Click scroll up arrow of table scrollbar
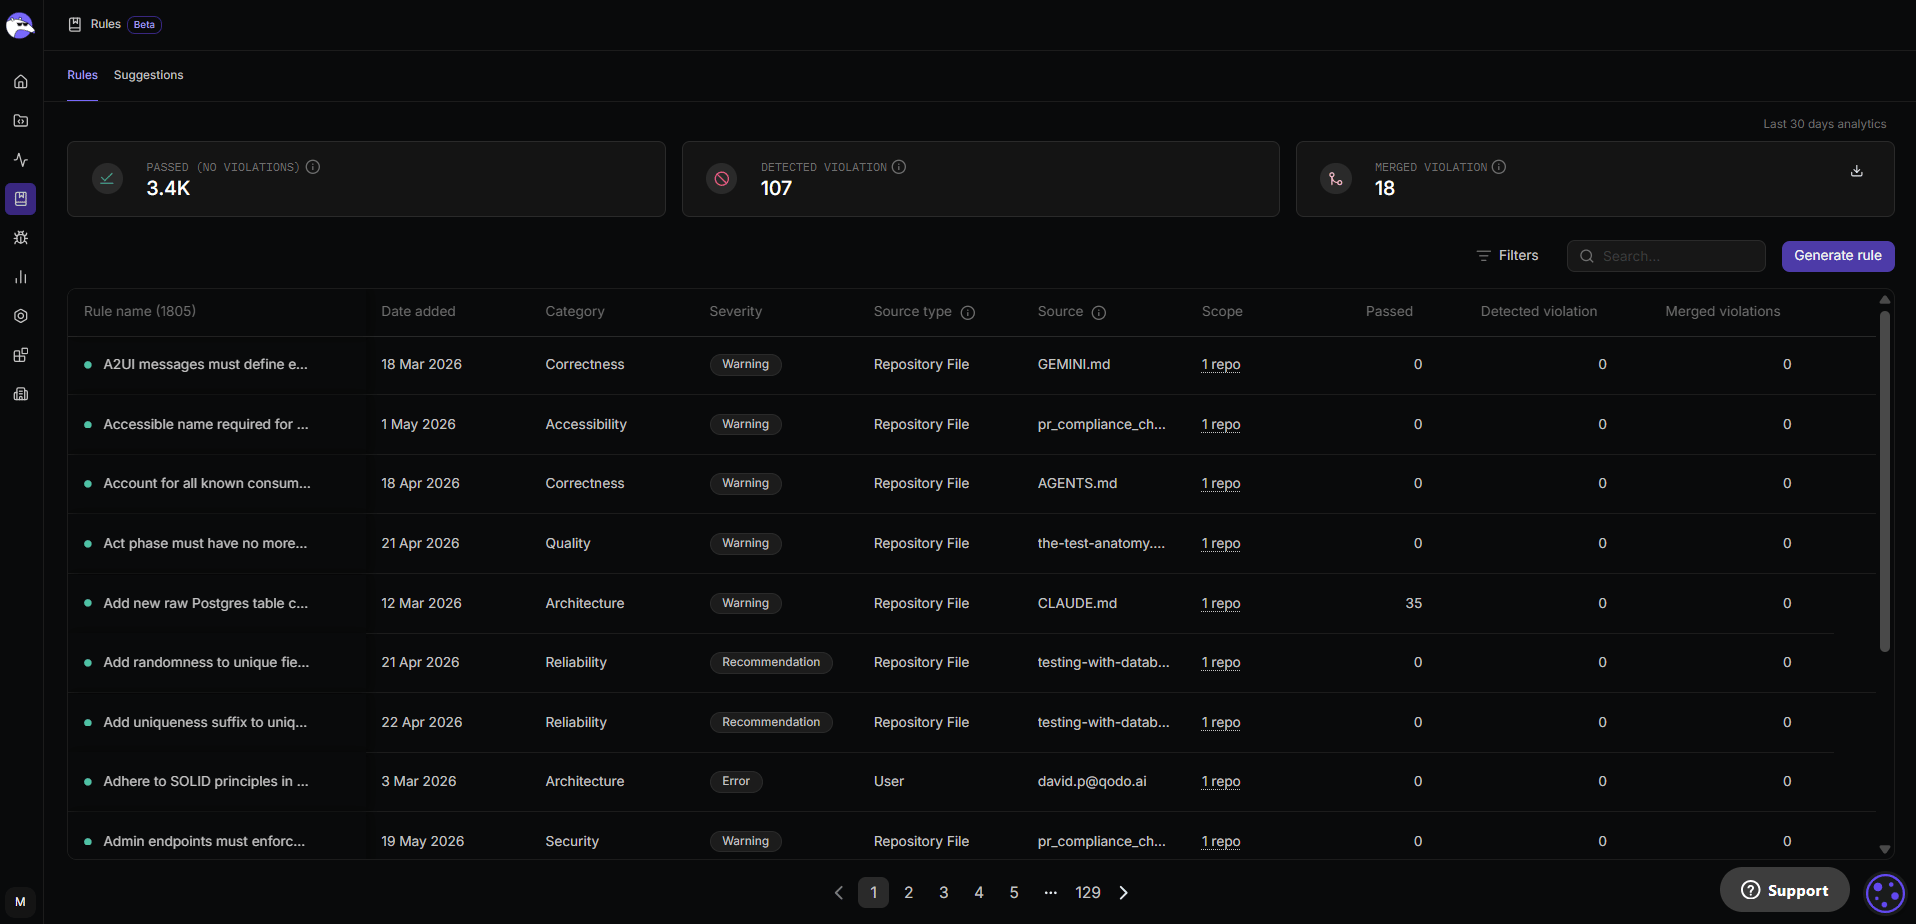 [1885, 300]
